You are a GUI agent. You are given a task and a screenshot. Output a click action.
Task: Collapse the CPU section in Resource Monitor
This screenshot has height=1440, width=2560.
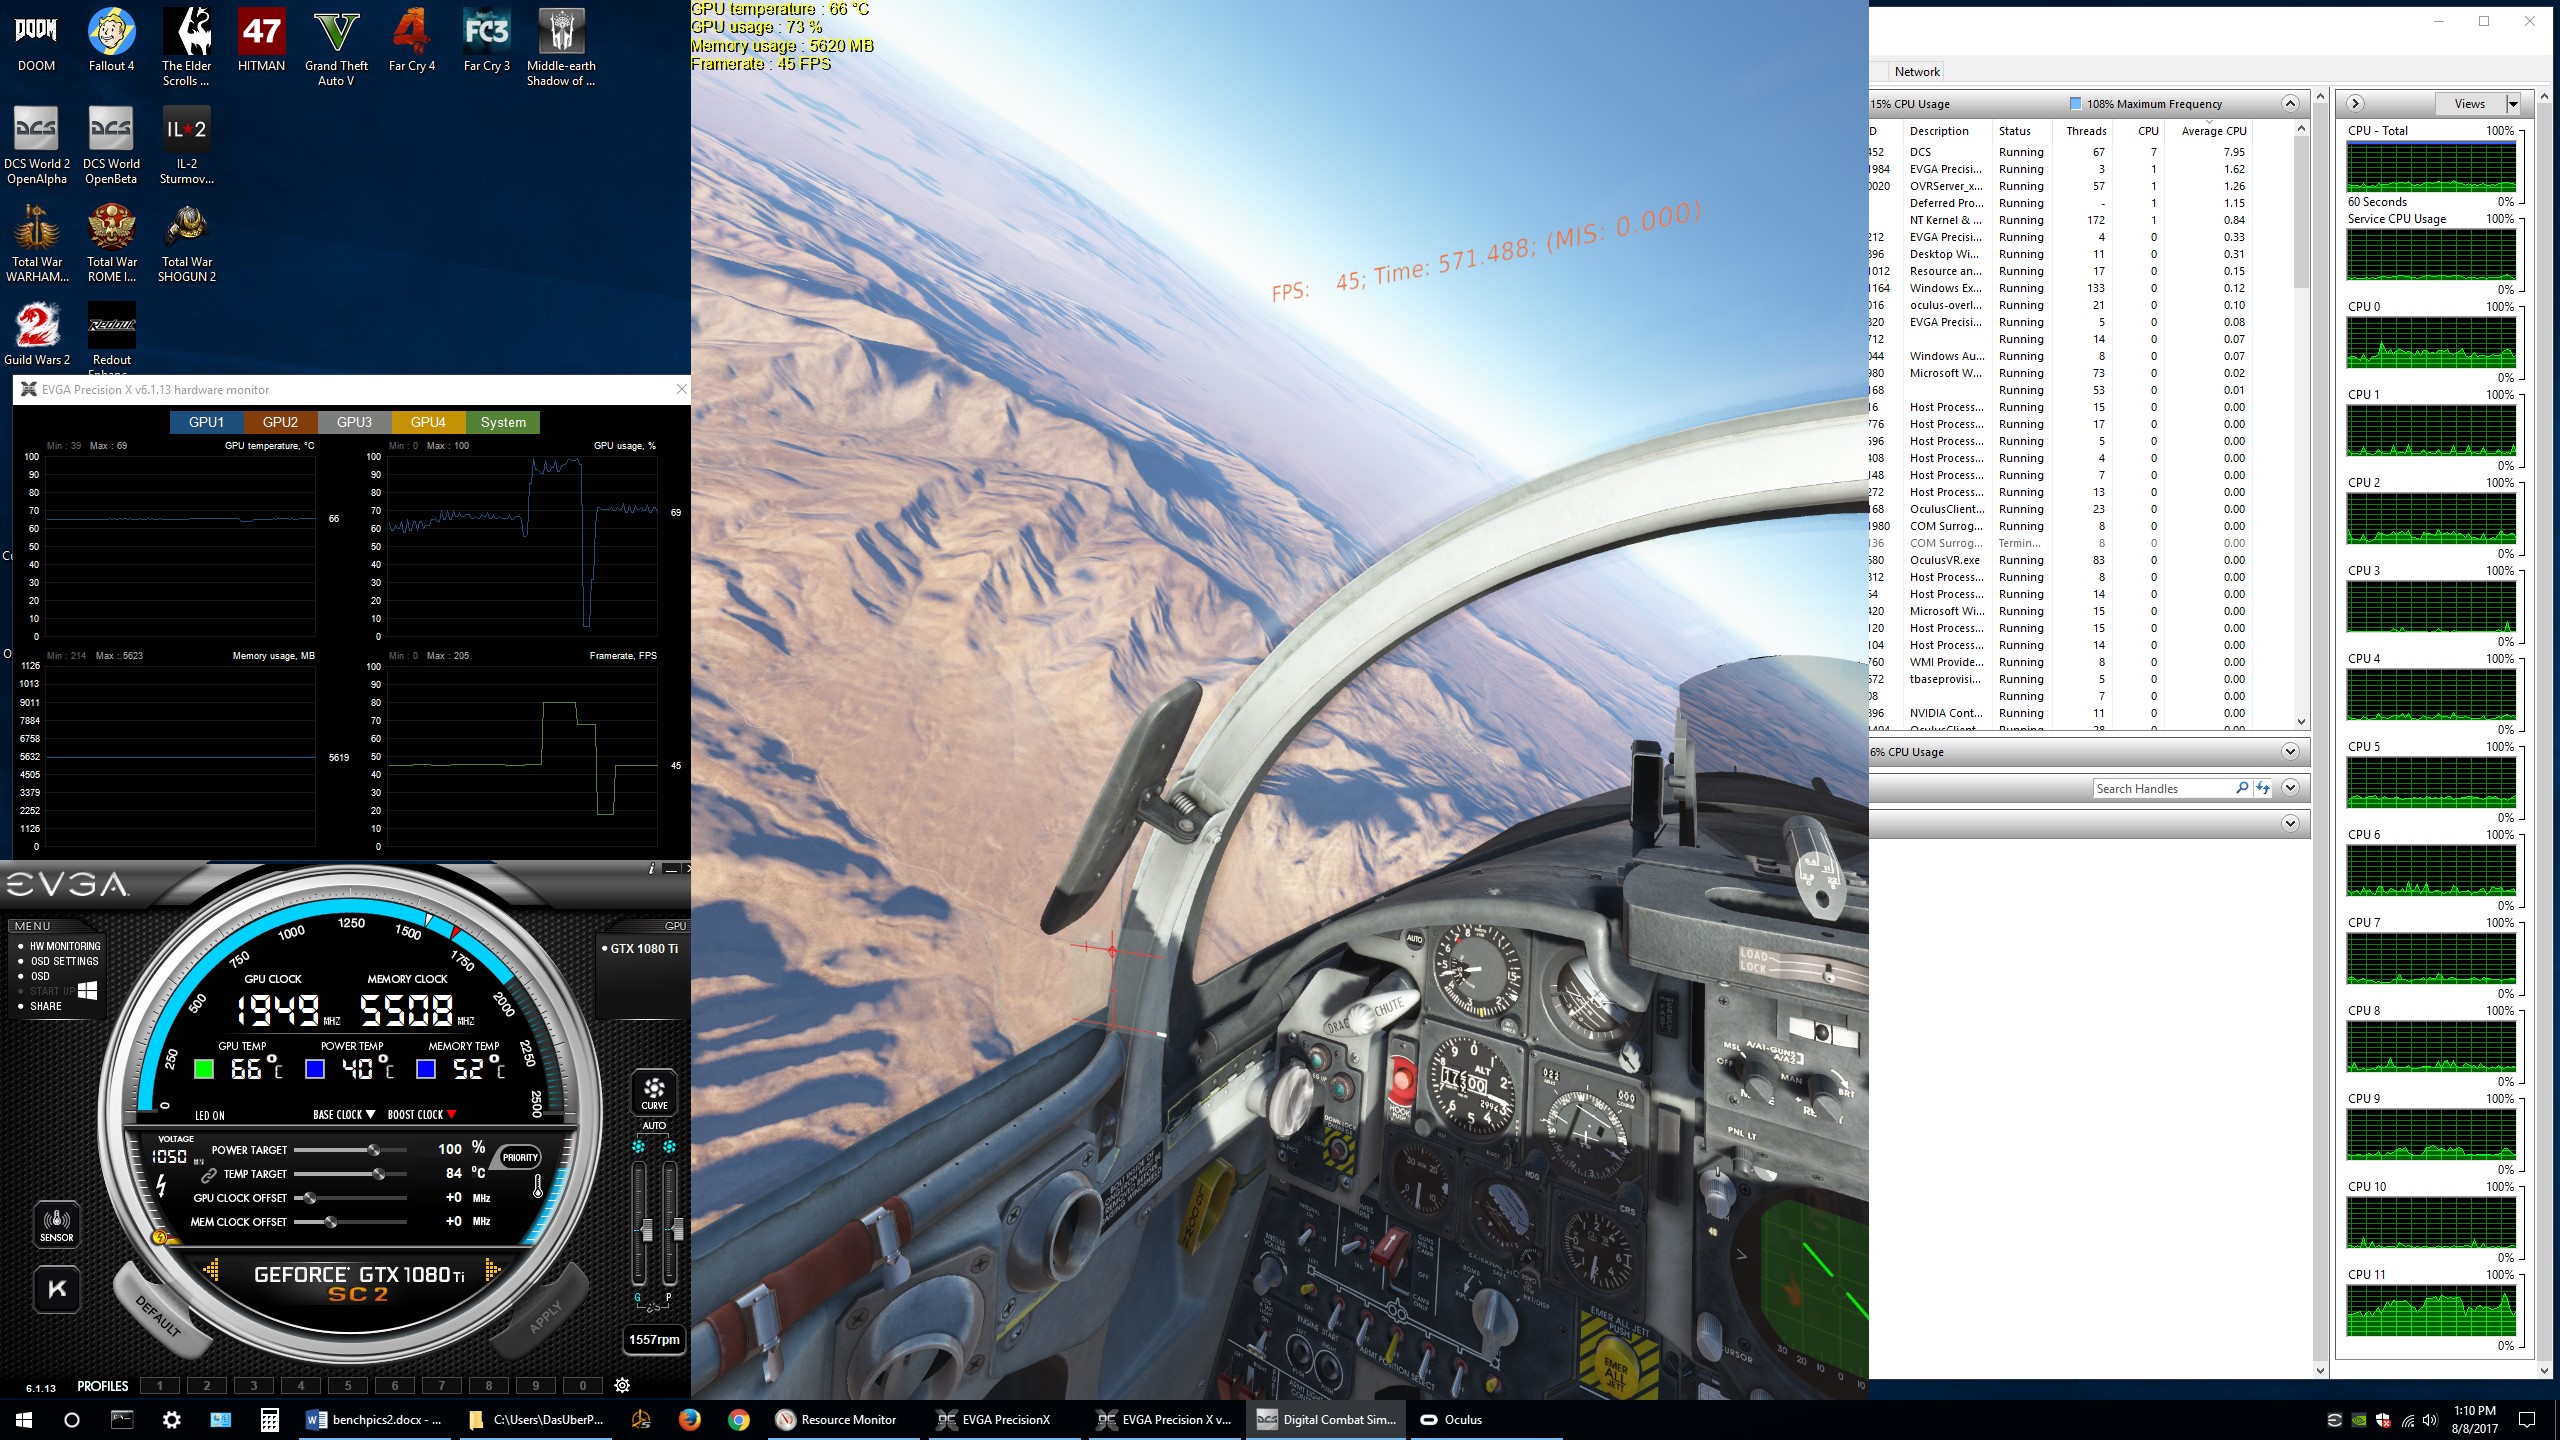(2290, 104)
